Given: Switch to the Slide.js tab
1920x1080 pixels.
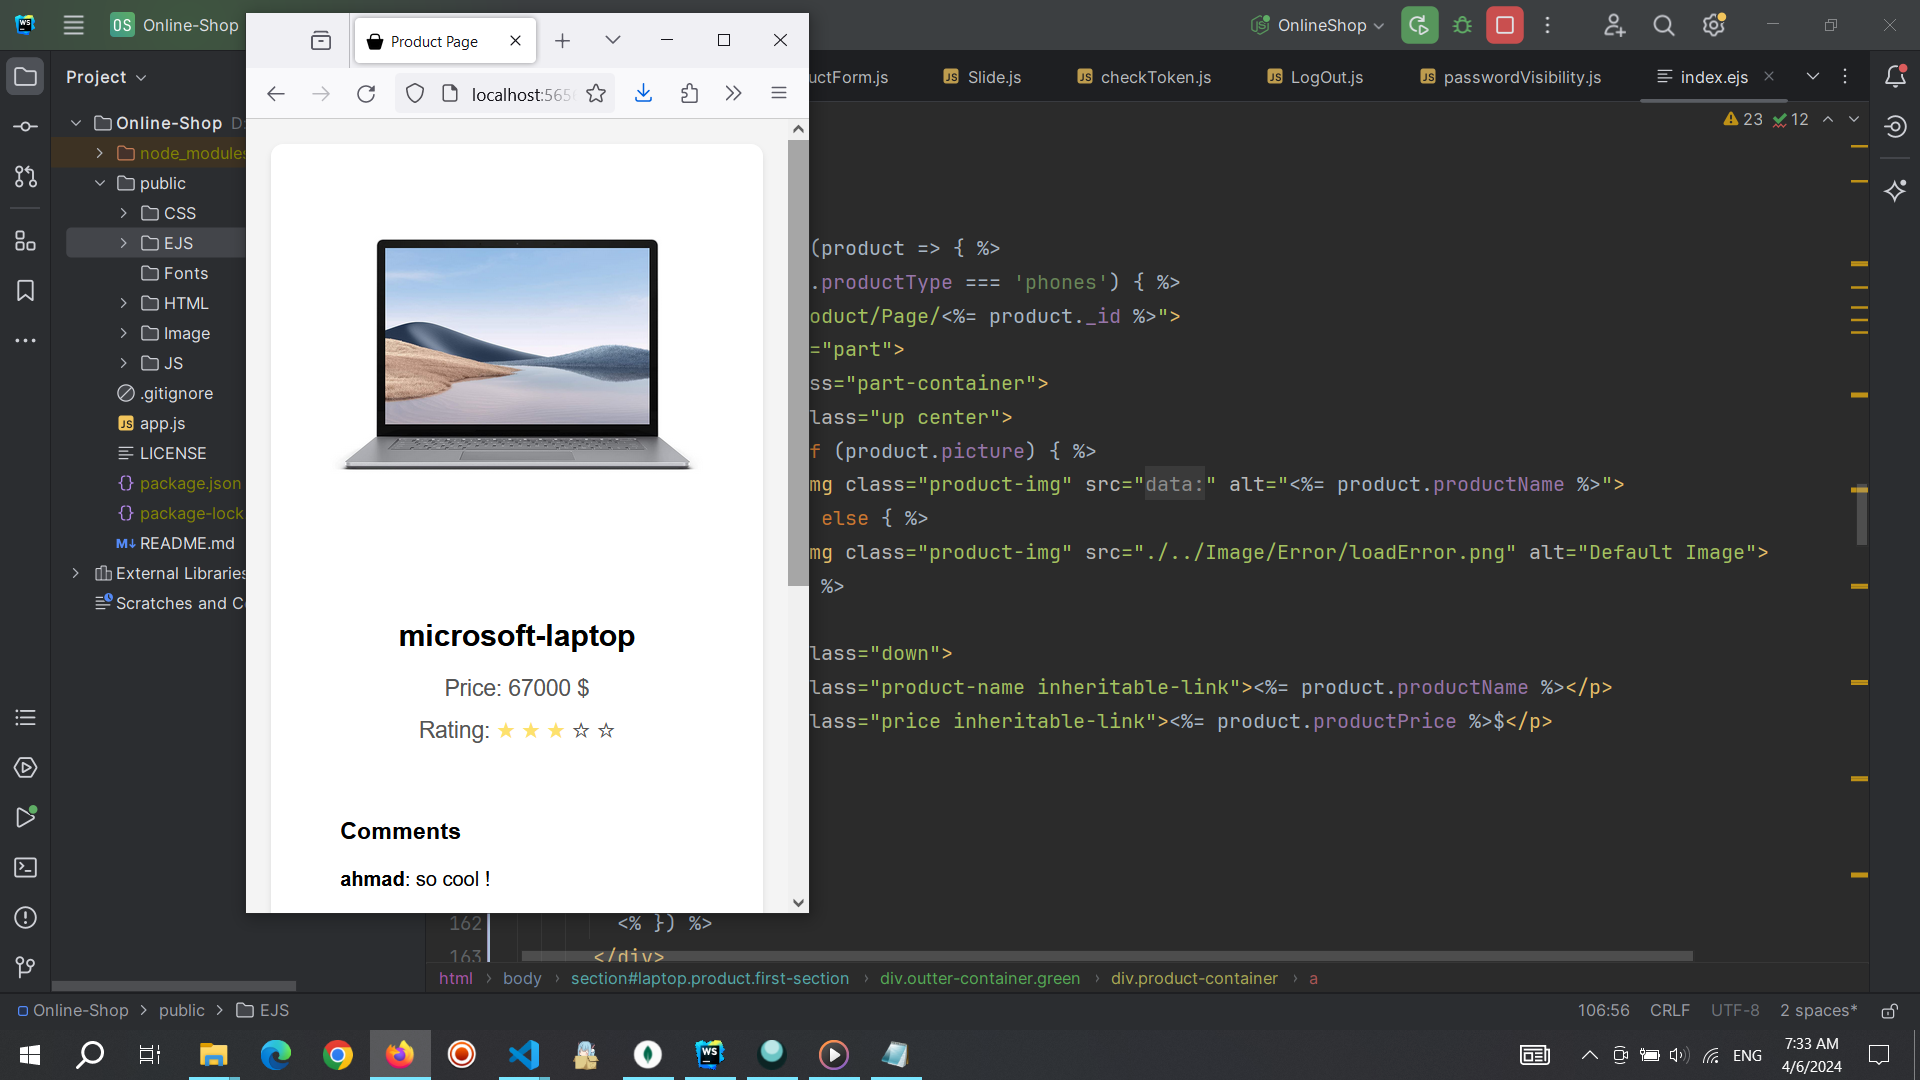Looking at the screenshot, I should (982, 77).
